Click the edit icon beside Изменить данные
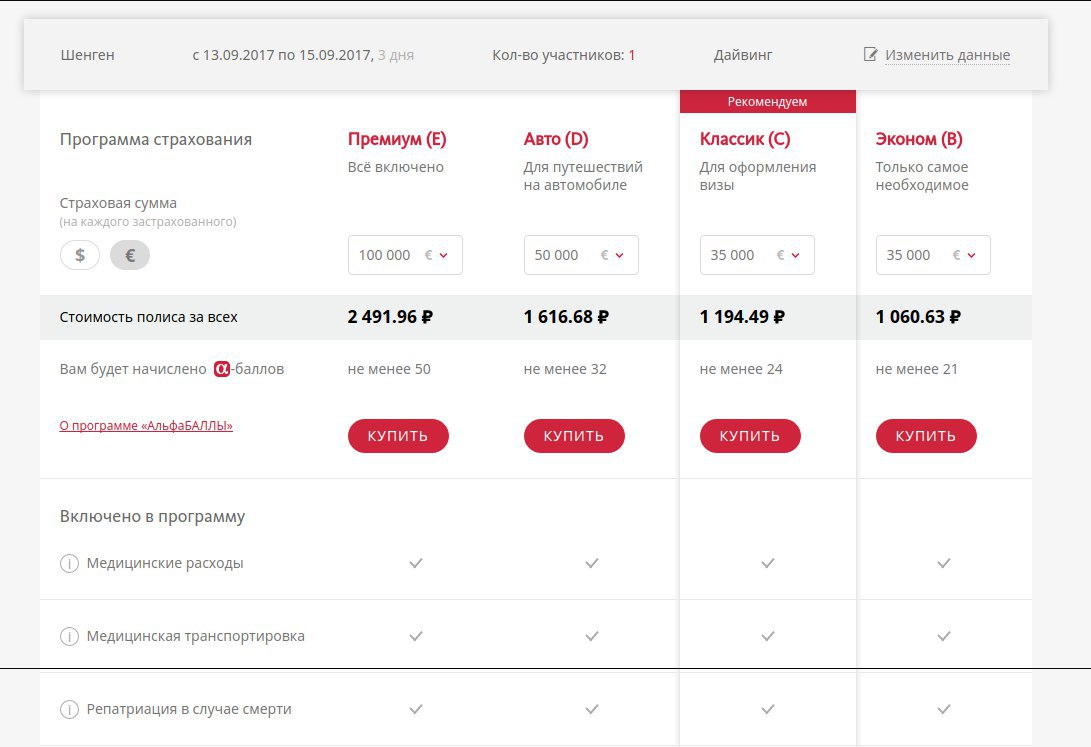 point(870,55)
